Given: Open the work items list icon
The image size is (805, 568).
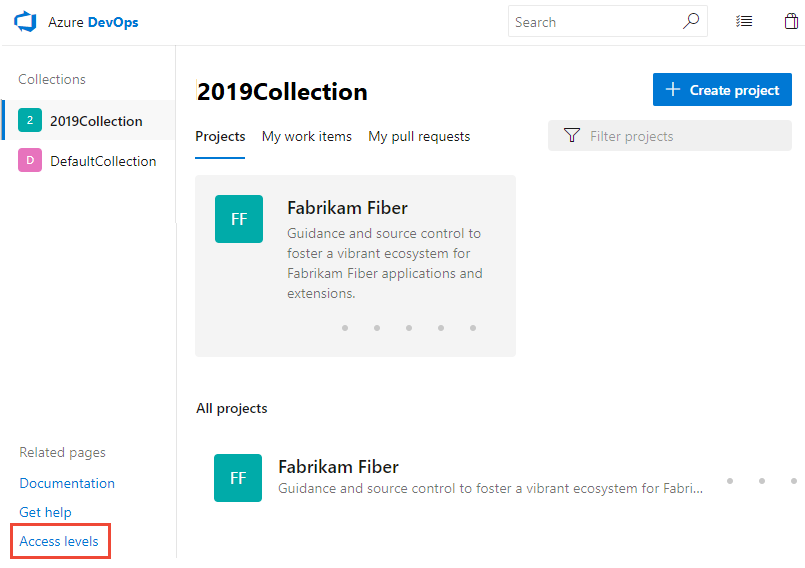Looking at the screenshot, I should pos(744,21).
